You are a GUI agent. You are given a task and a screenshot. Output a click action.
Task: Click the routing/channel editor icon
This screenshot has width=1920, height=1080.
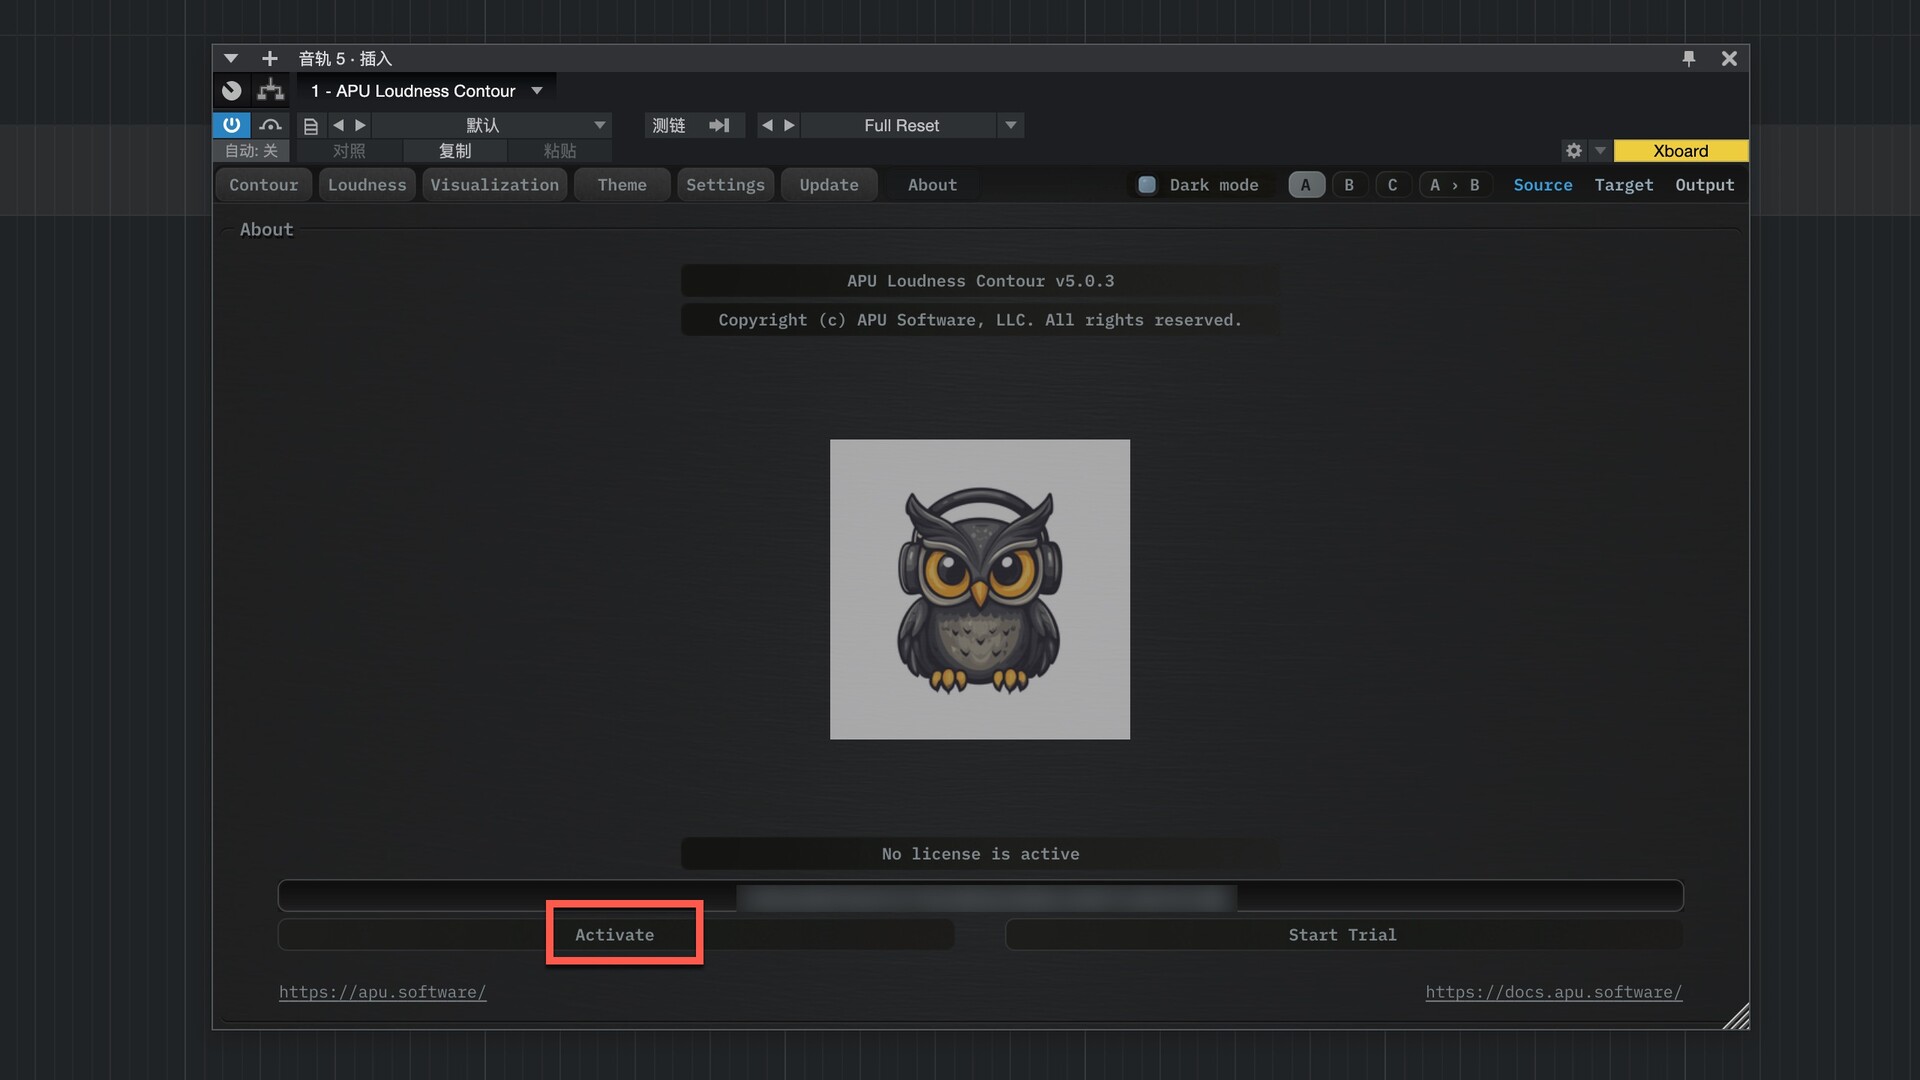[270, 91]
